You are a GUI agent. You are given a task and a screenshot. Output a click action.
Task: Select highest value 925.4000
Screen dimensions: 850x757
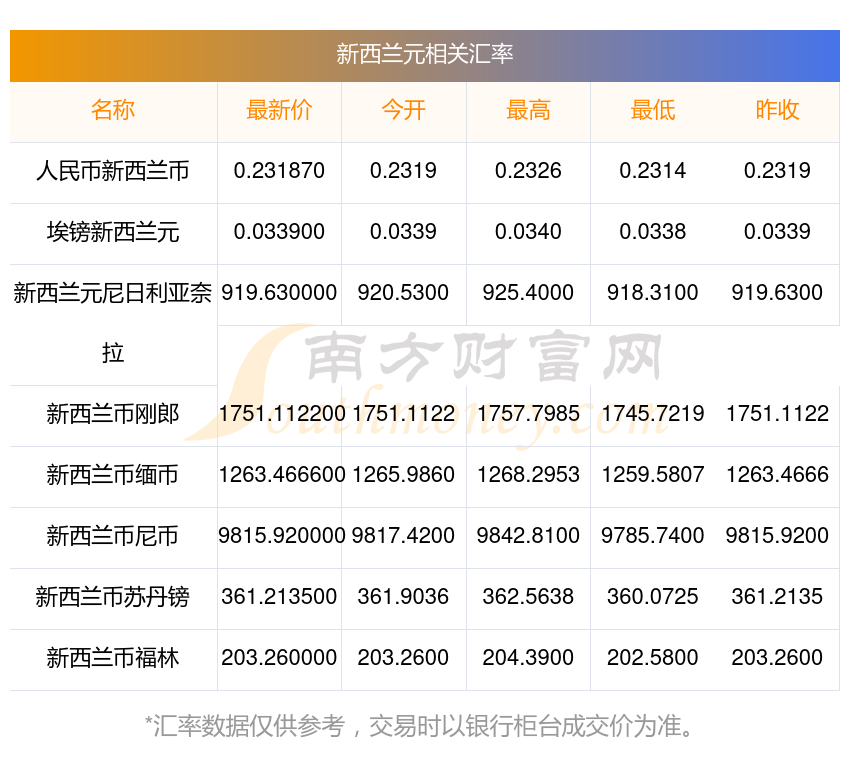tap(528, 293)
